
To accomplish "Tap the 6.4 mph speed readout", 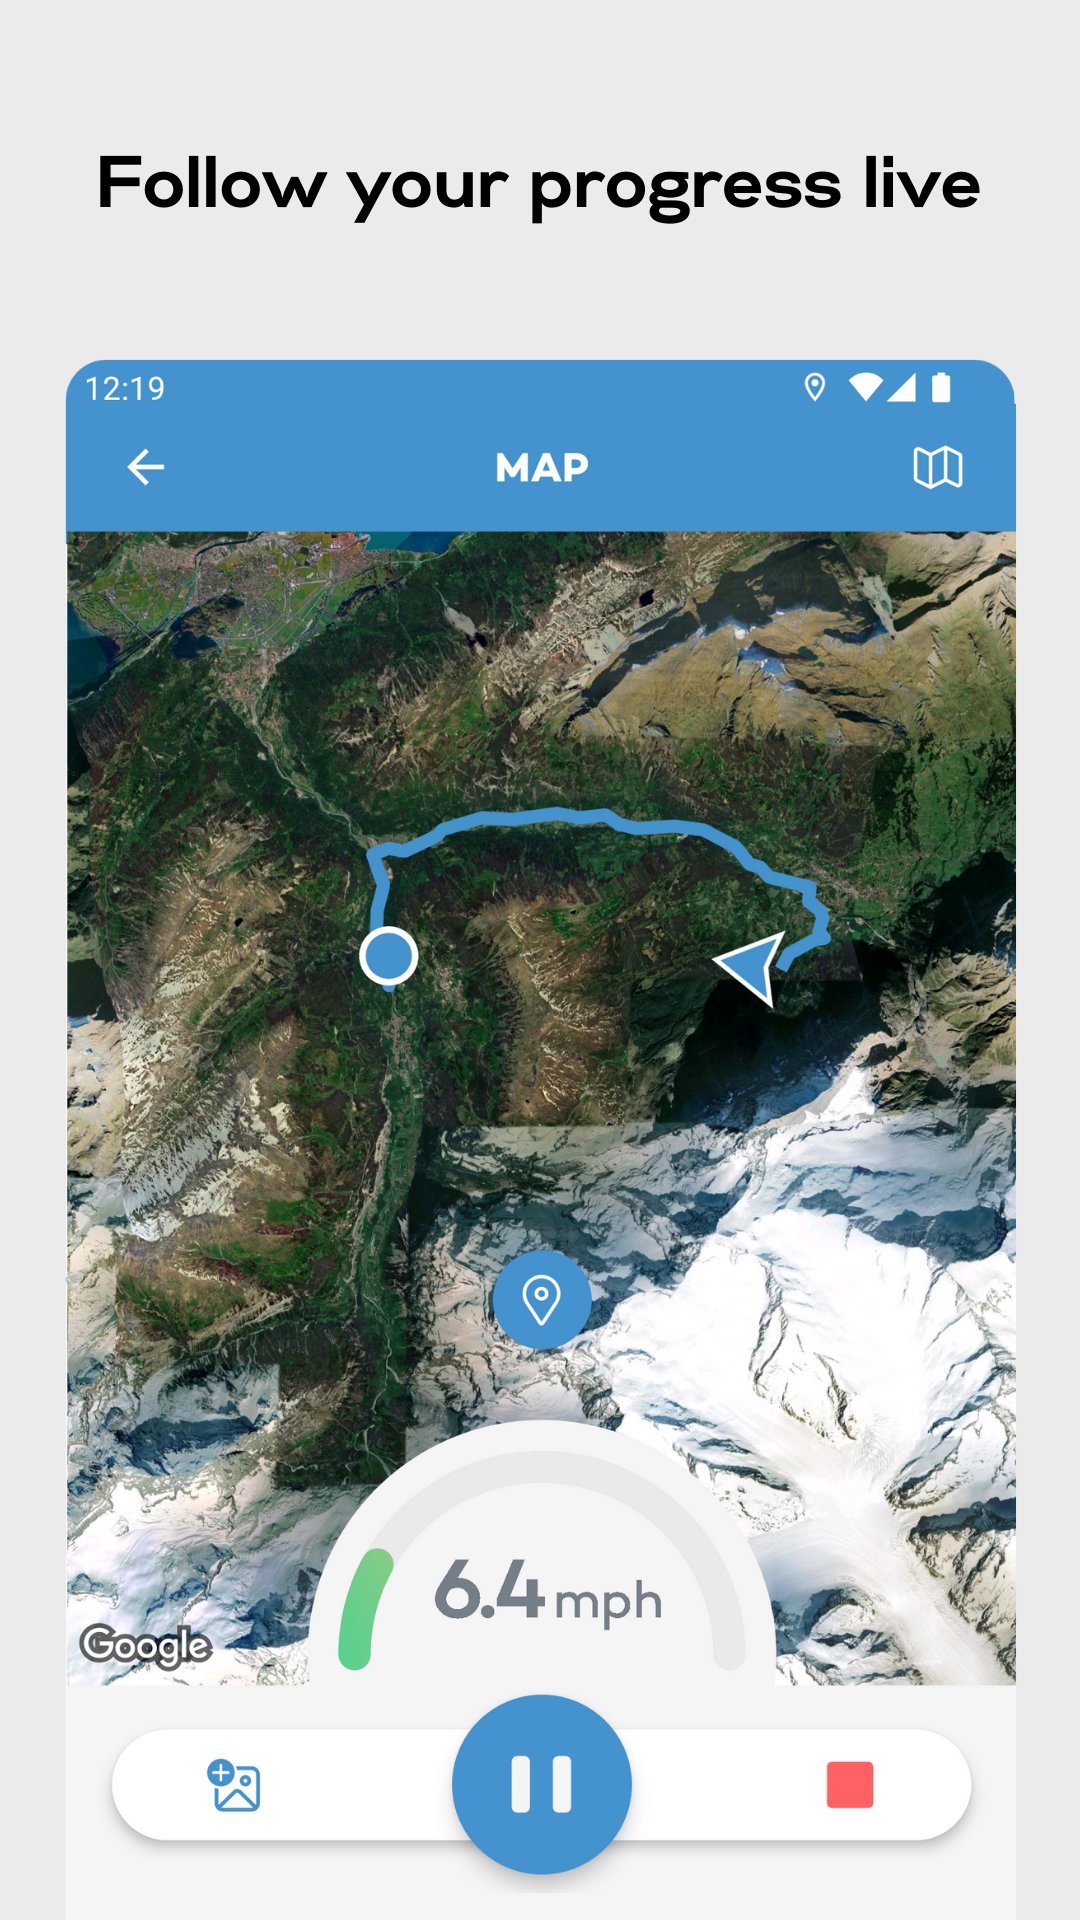I will point(548,1591).
